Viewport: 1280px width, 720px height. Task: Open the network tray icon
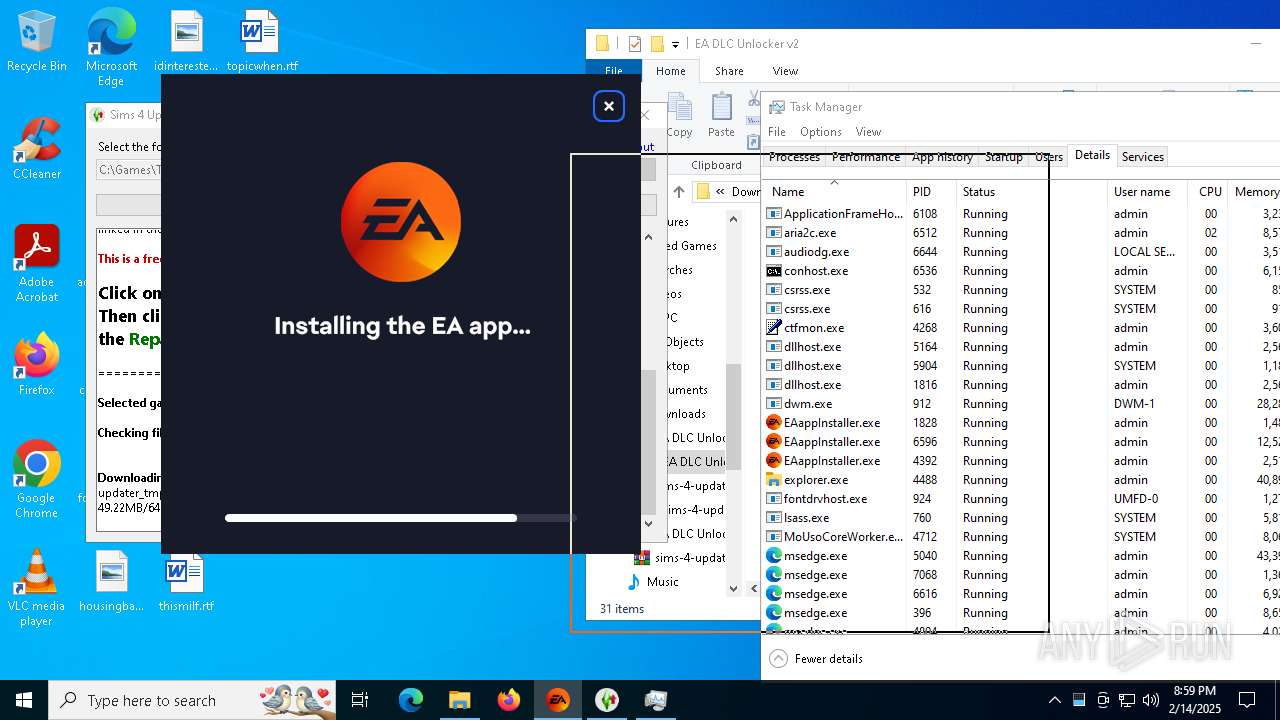point(1127,700)
